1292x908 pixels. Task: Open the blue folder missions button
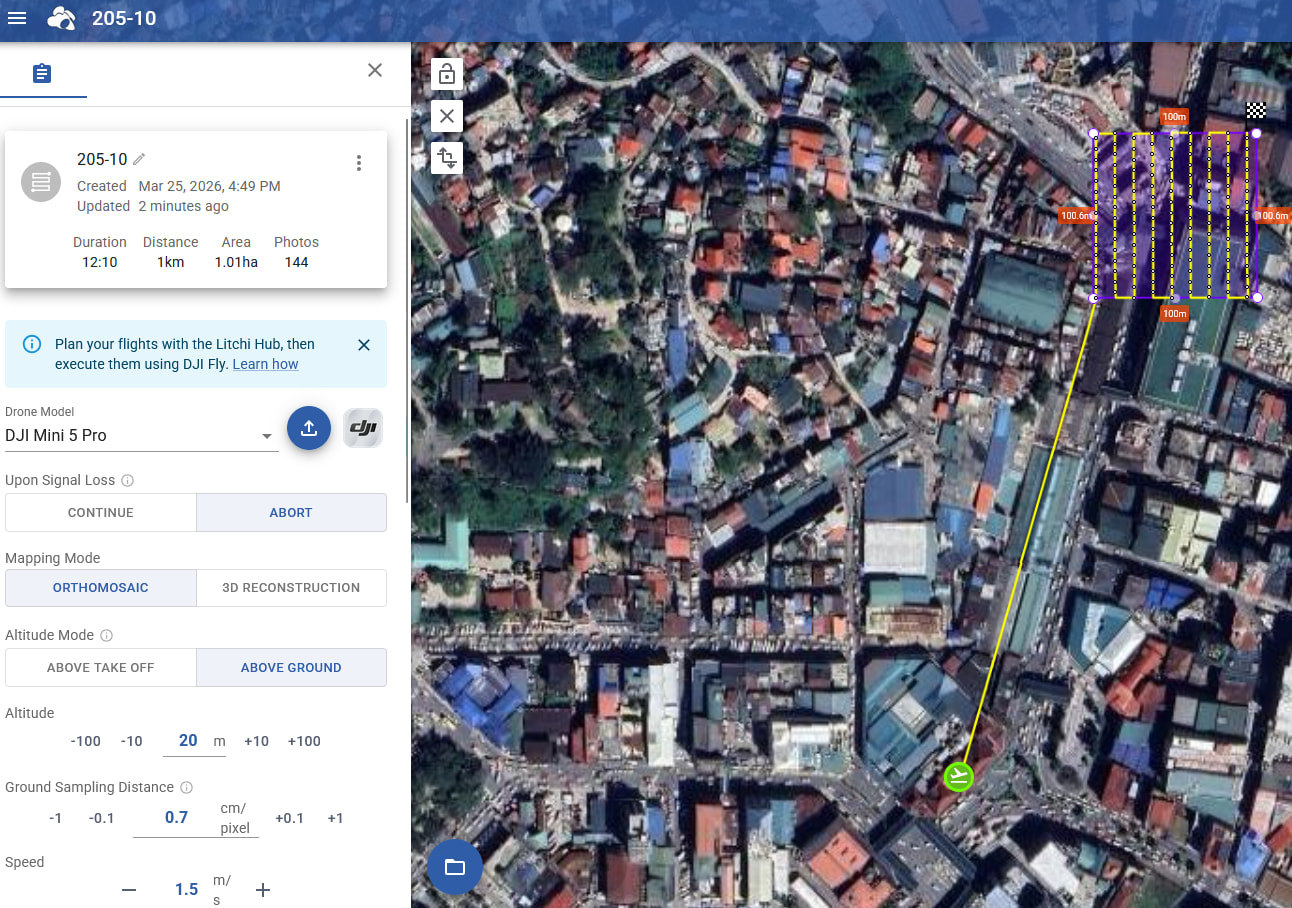click(x=455, y=867)
